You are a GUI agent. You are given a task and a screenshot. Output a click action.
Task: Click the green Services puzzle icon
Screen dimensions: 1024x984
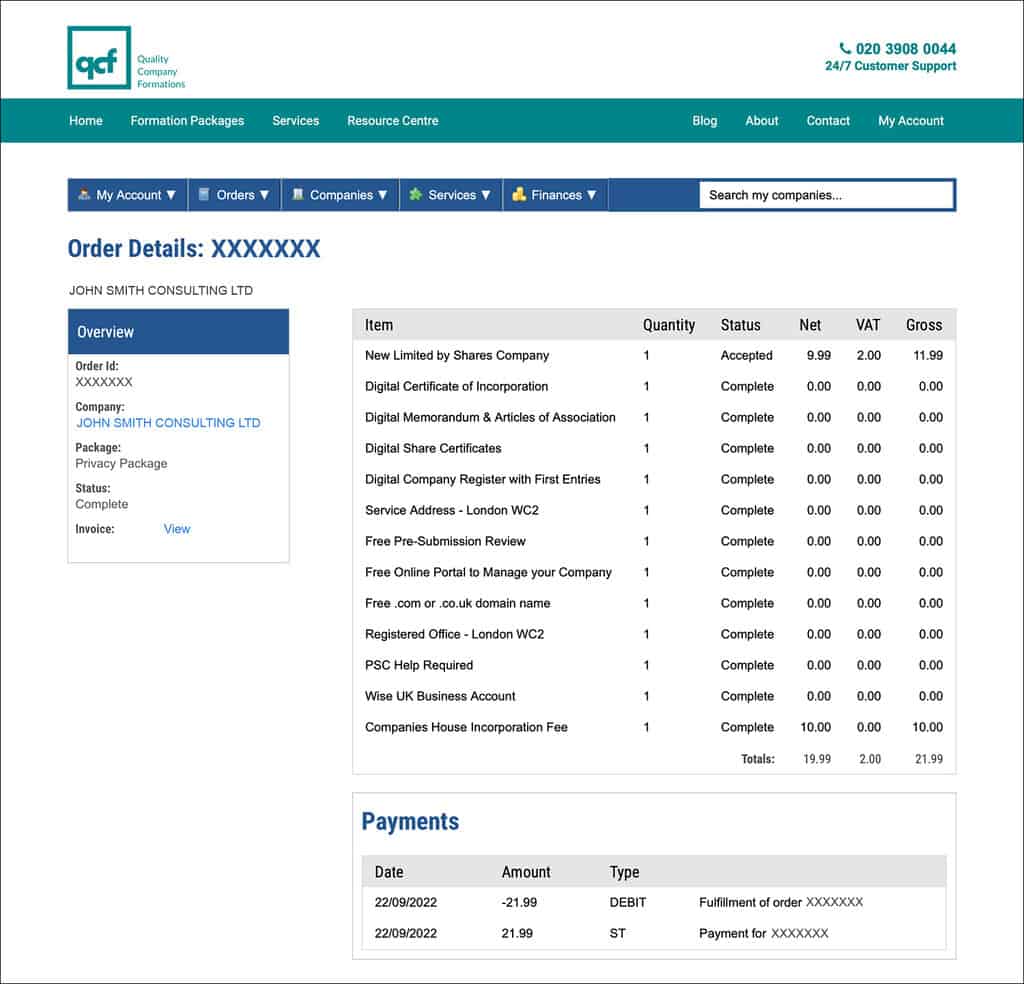coord(415,195)
